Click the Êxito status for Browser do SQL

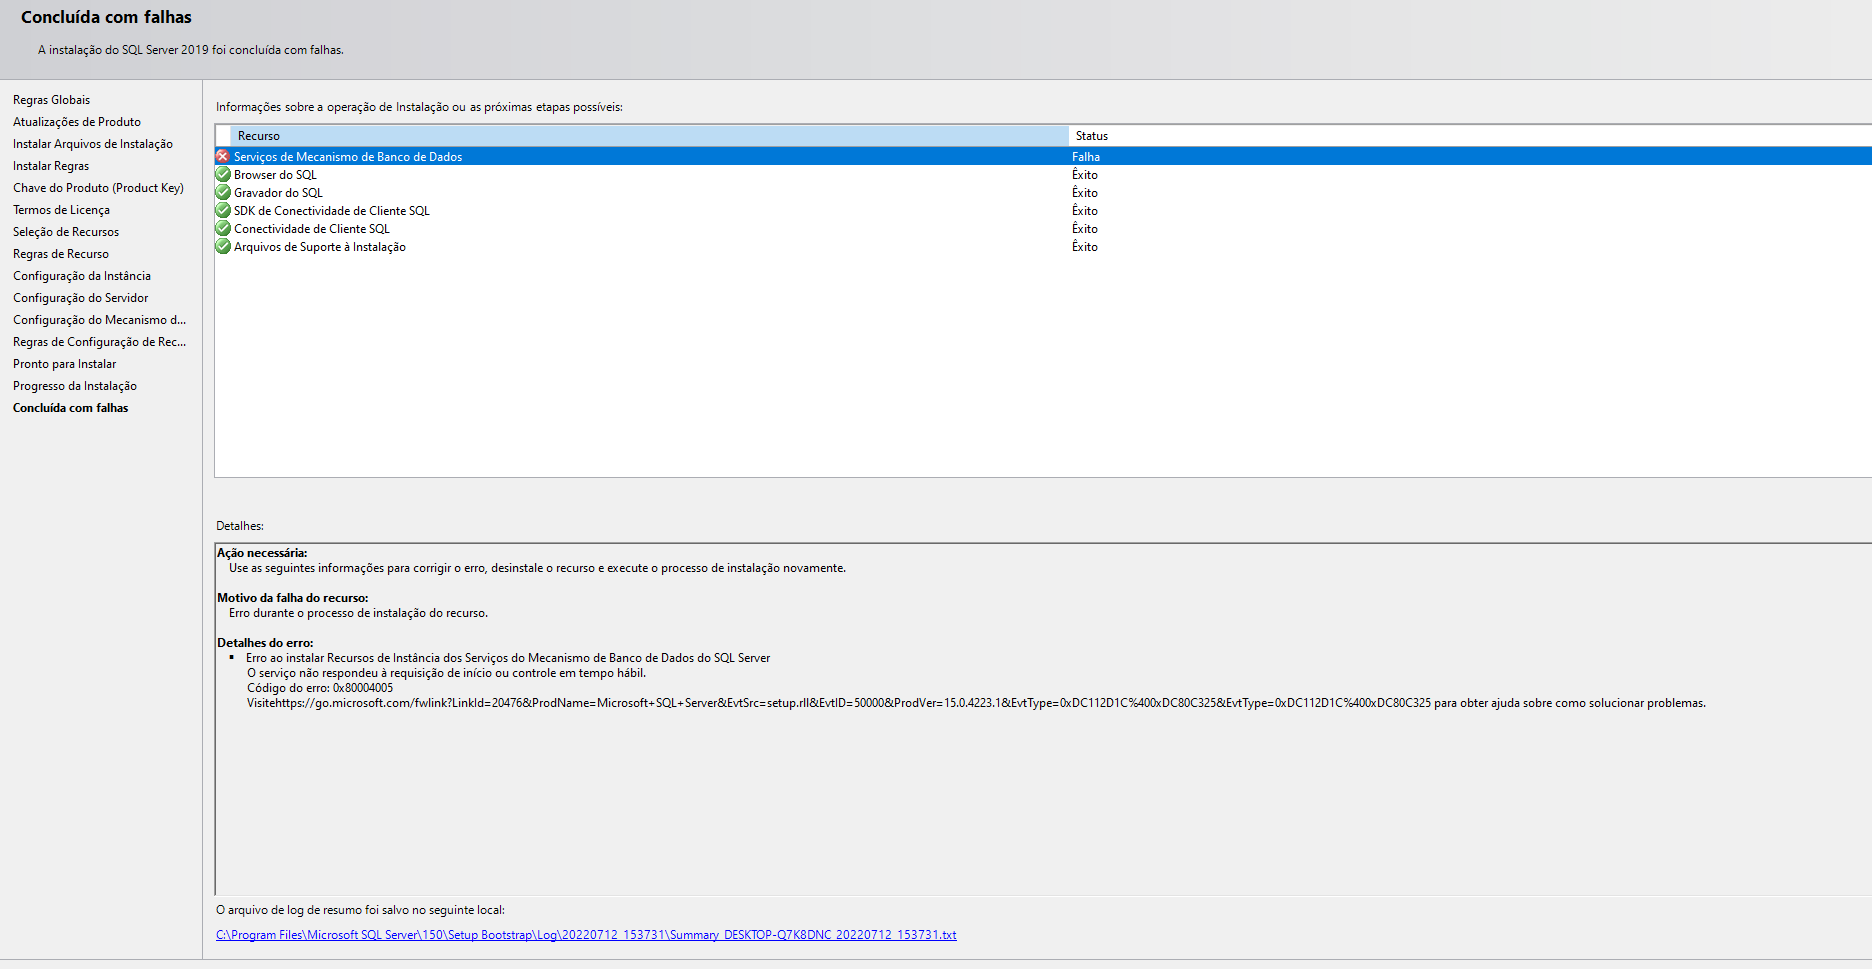(1085, 175)
